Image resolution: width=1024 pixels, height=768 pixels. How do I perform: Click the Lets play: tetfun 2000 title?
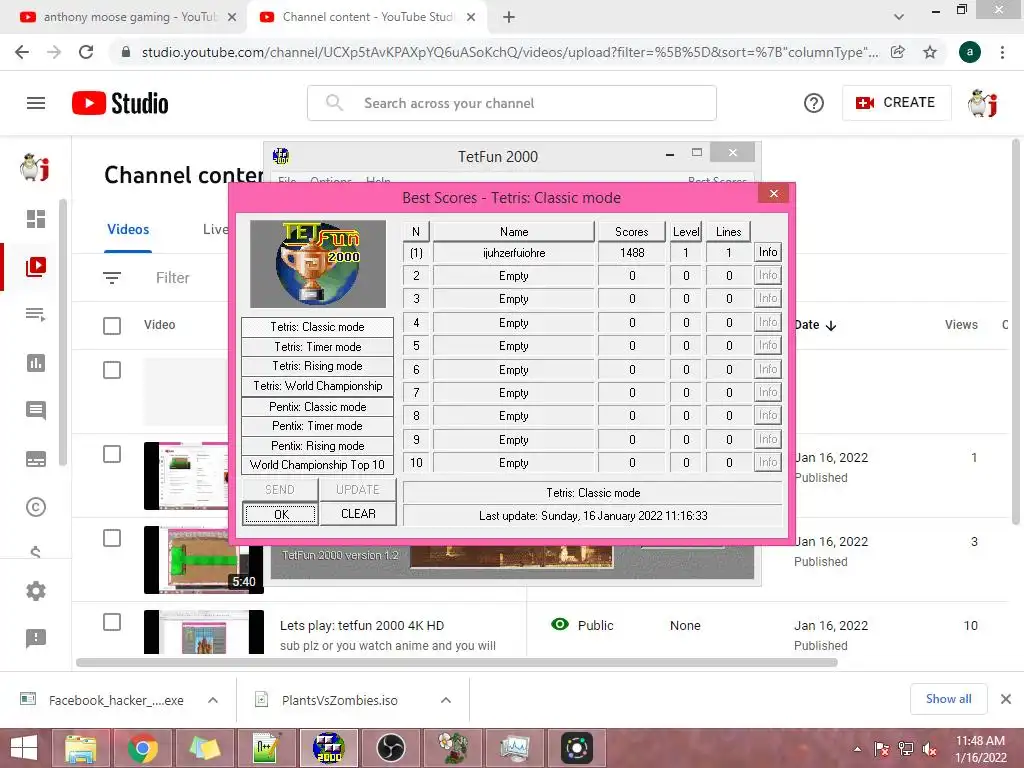pos(362,625)
